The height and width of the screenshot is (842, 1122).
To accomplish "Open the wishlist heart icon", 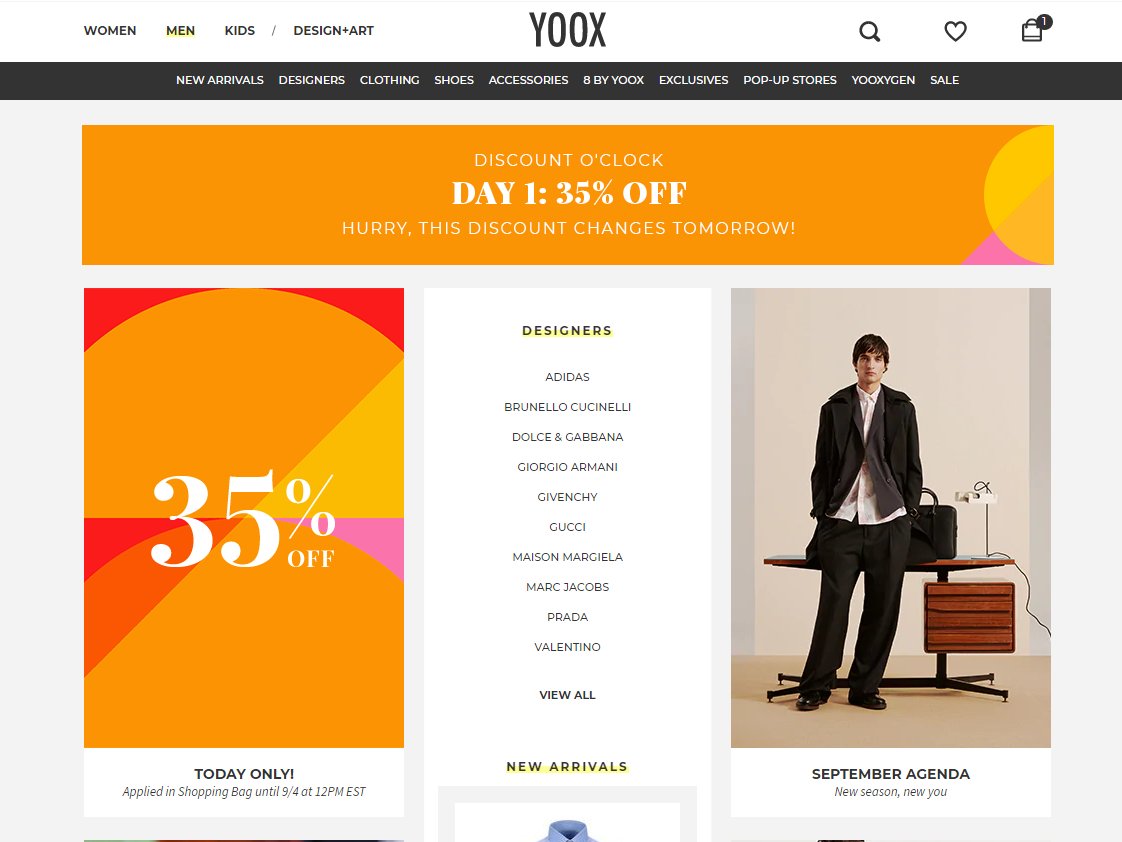I will pos(955,31).
